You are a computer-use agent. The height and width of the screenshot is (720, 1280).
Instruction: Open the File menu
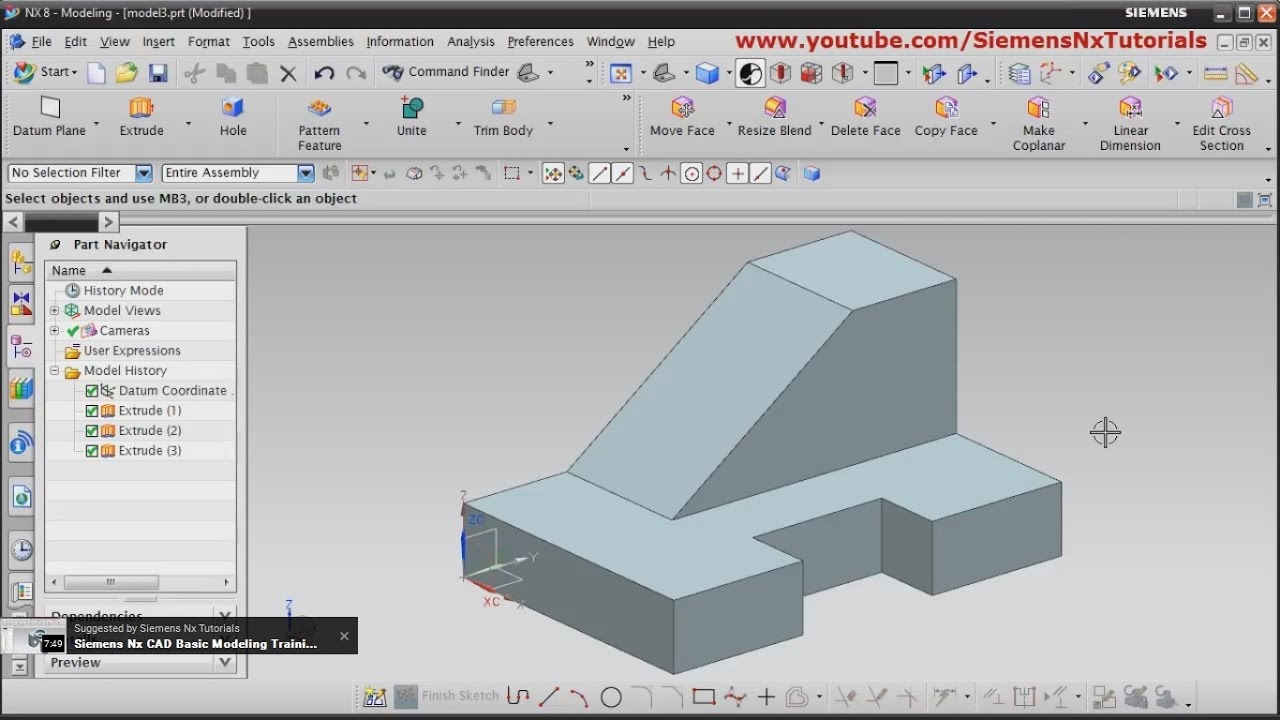[41, 42]
